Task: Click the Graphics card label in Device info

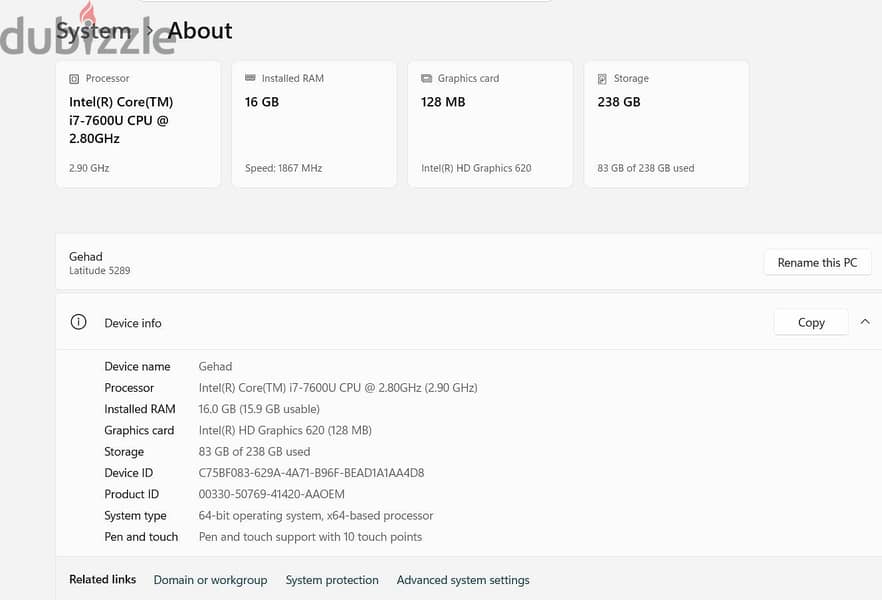Action: point(139,430)
